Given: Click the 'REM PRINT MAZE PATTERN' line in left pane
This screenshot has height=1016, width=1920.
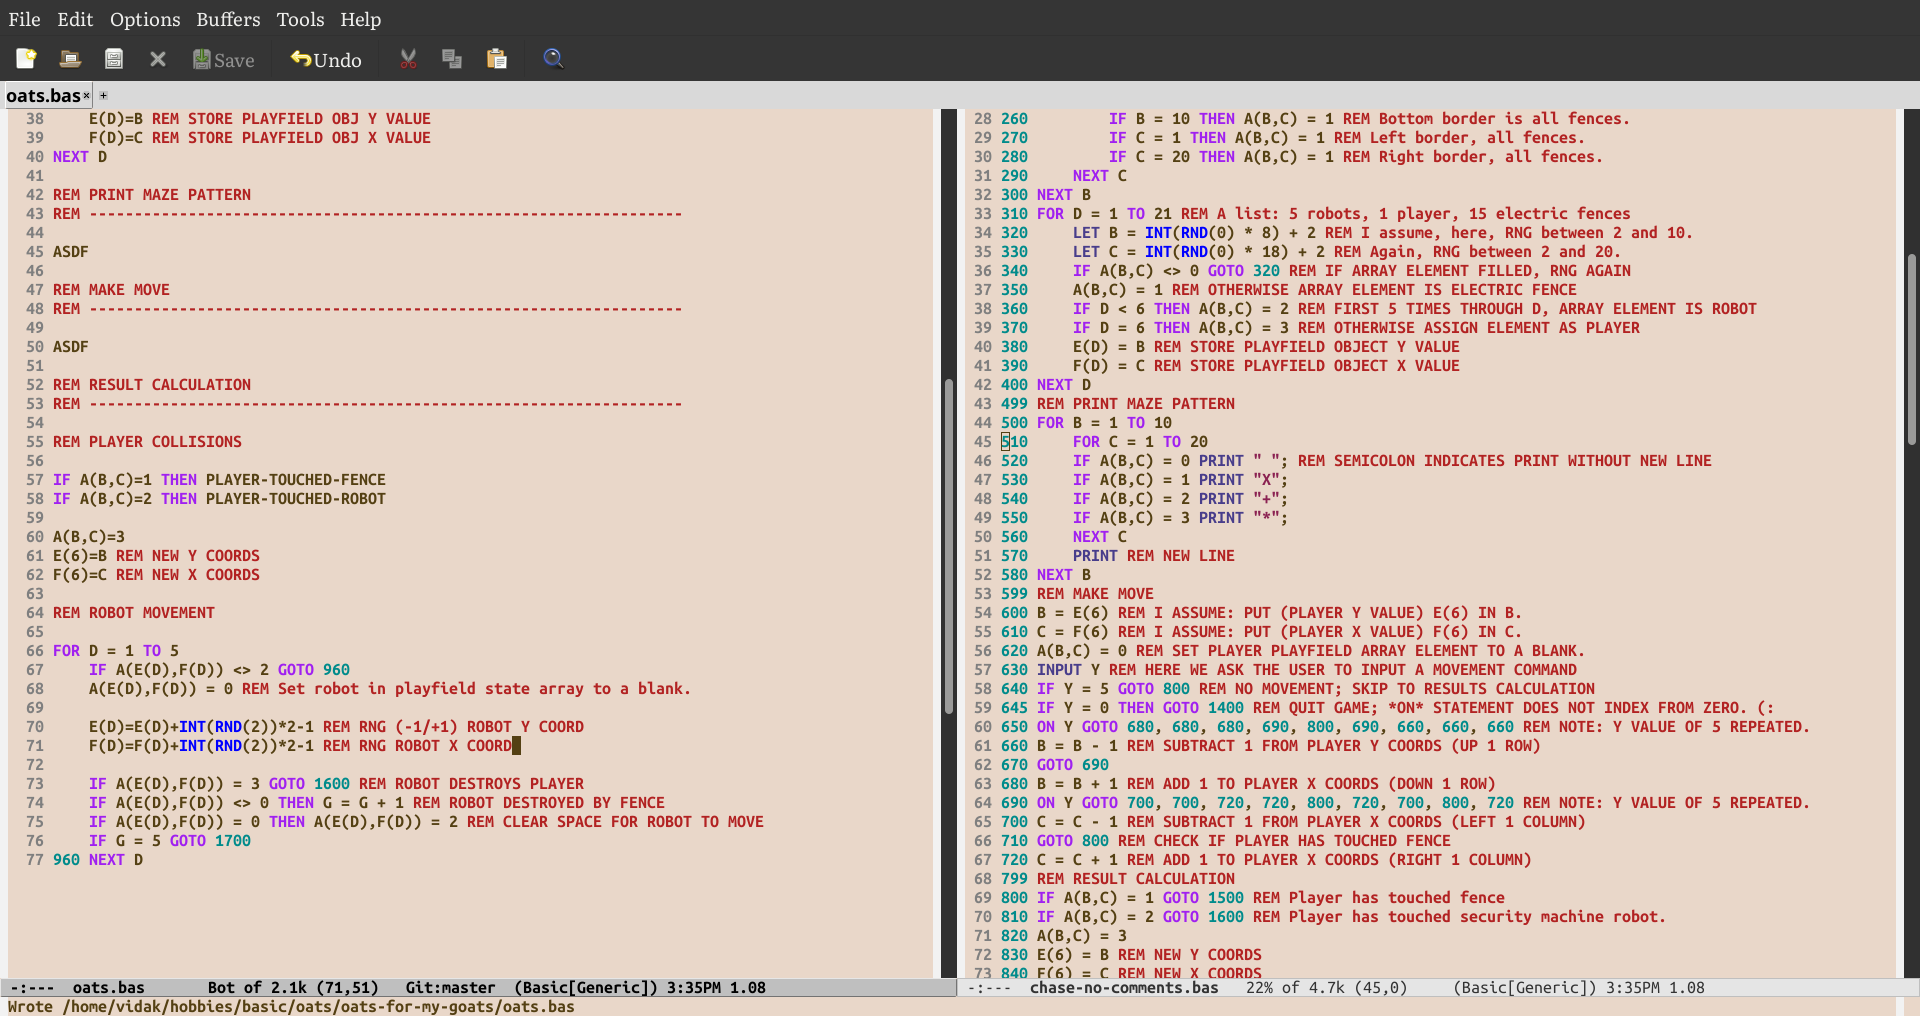Looking at the screenshot, I should point(152,195).
